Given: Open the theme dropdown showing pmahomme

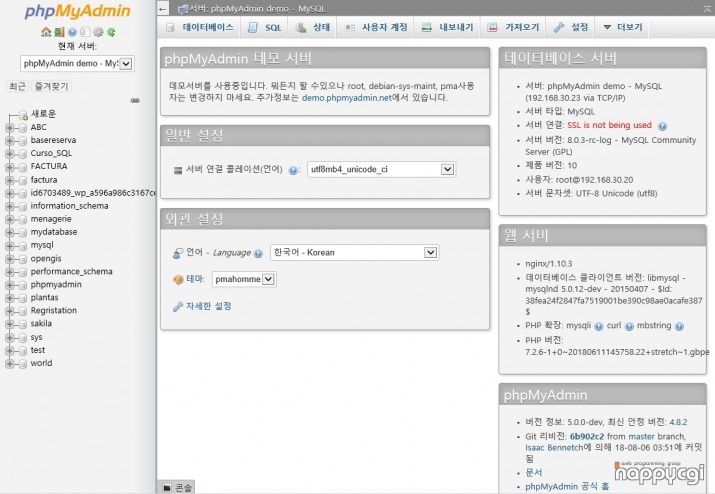Looking at the screenshot, I should (244, 279).
